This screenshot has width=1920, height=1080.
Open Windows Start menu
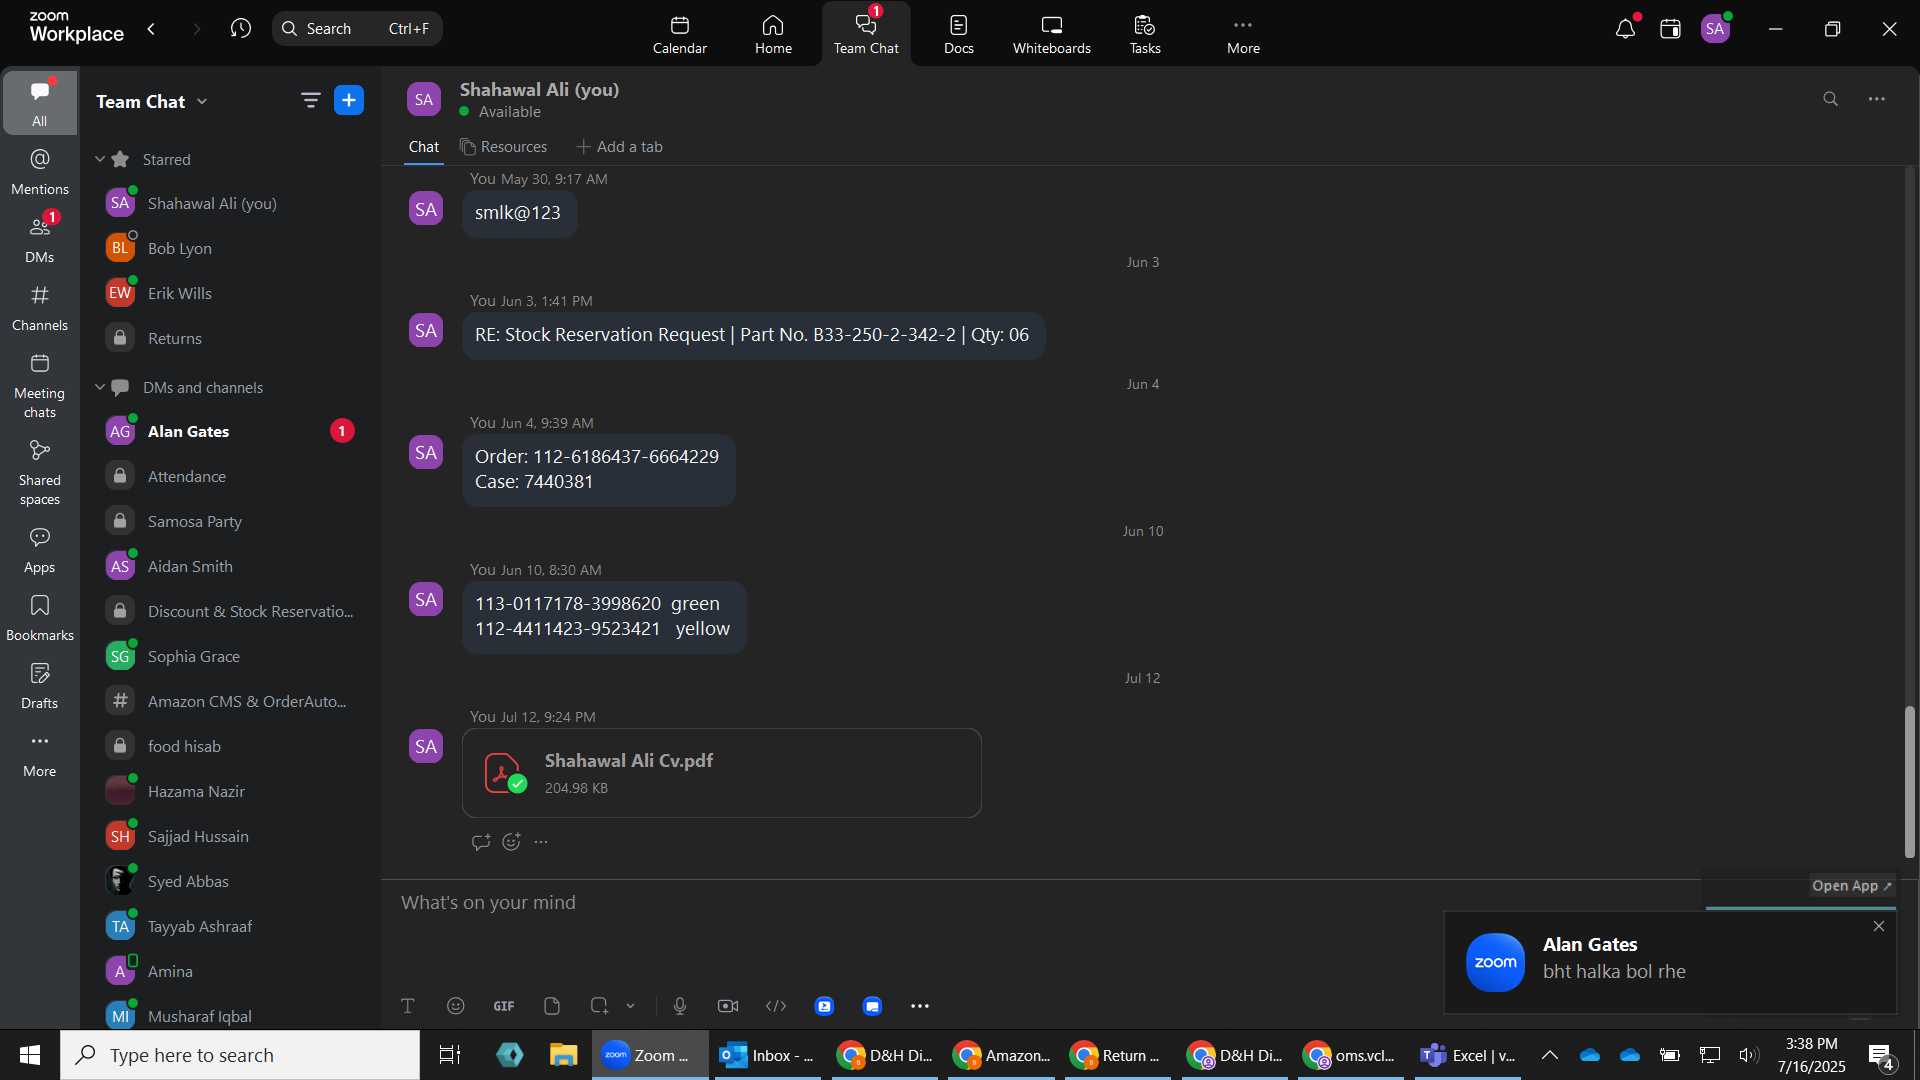click(29, 1055)
